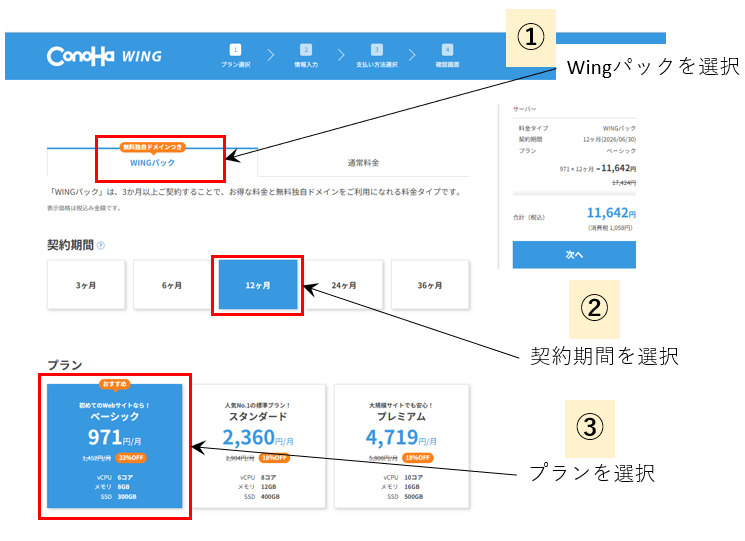Viewport: 745px width, 541px height.
Task: Click the 4,719円/月 price
Action: pyautogui.click(x=401, y=437)
